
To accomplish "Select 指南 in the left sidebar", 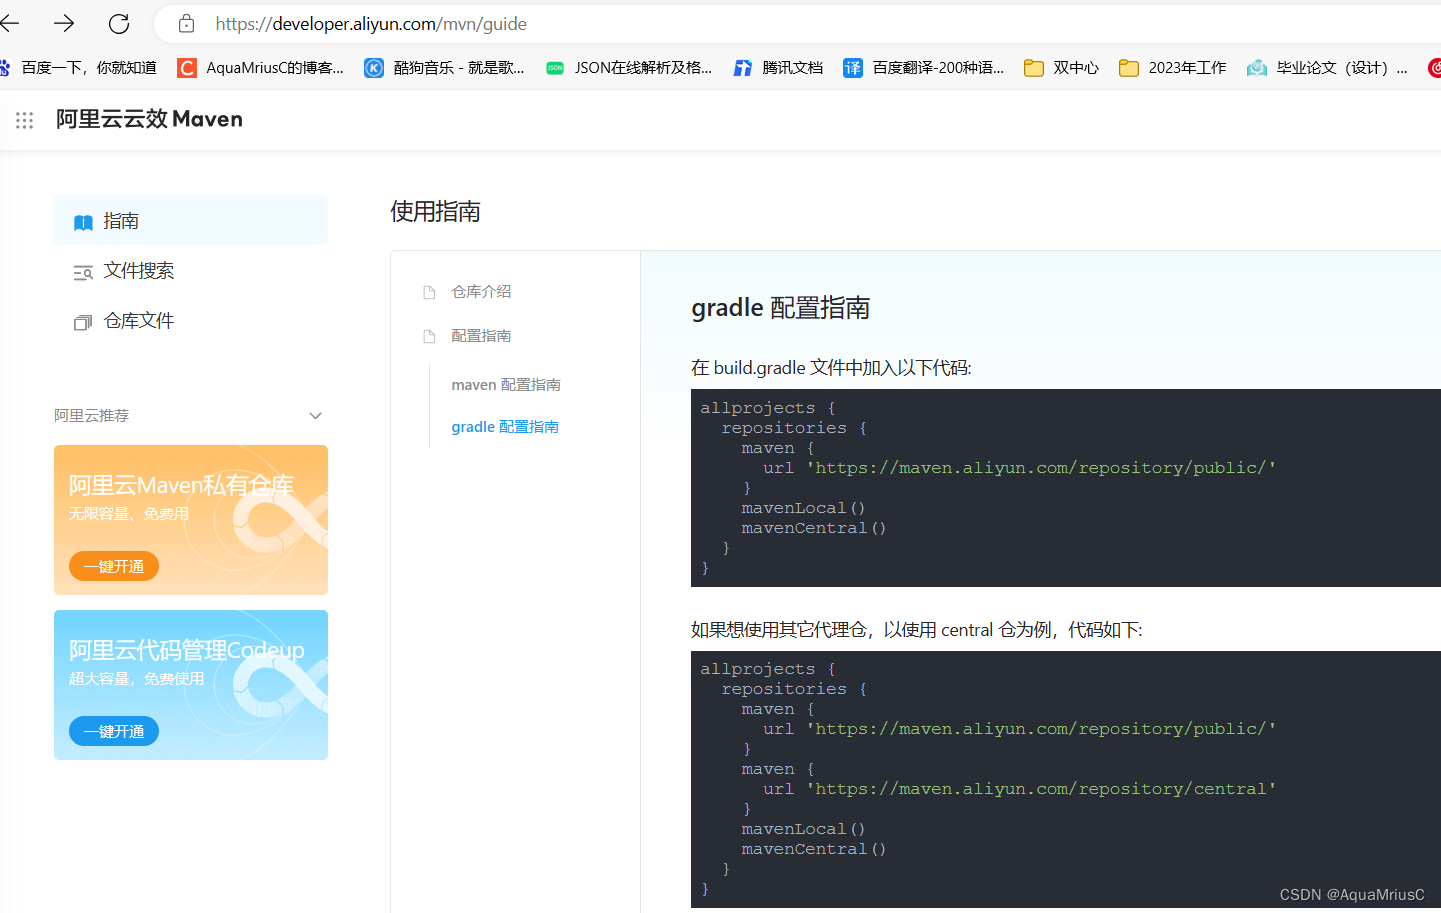I will [x=191, y=220].
